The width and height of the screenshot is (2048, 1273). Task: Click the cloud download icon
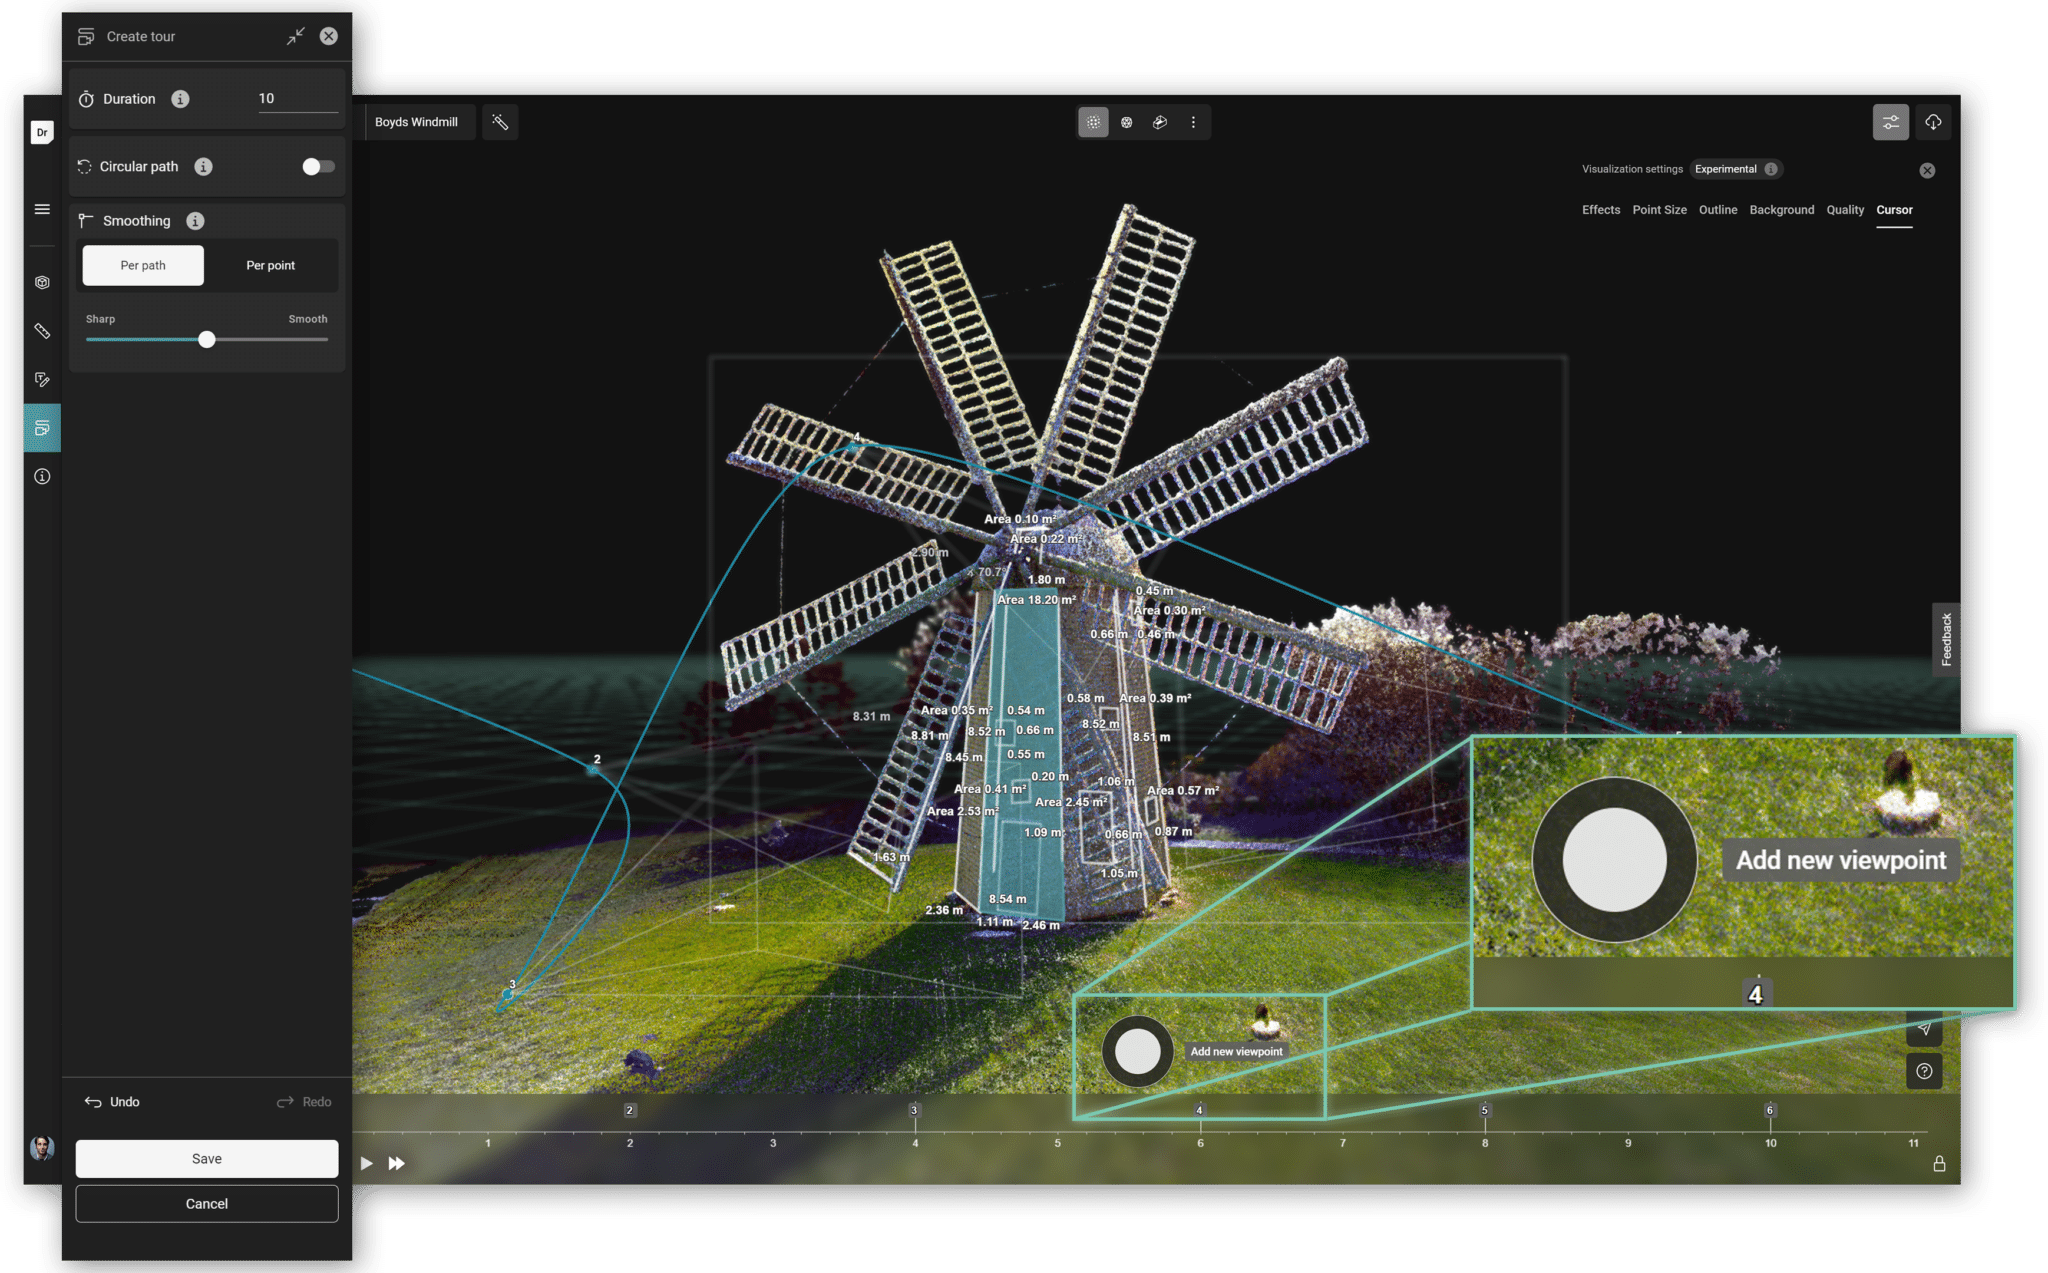tap(1933, 122)
